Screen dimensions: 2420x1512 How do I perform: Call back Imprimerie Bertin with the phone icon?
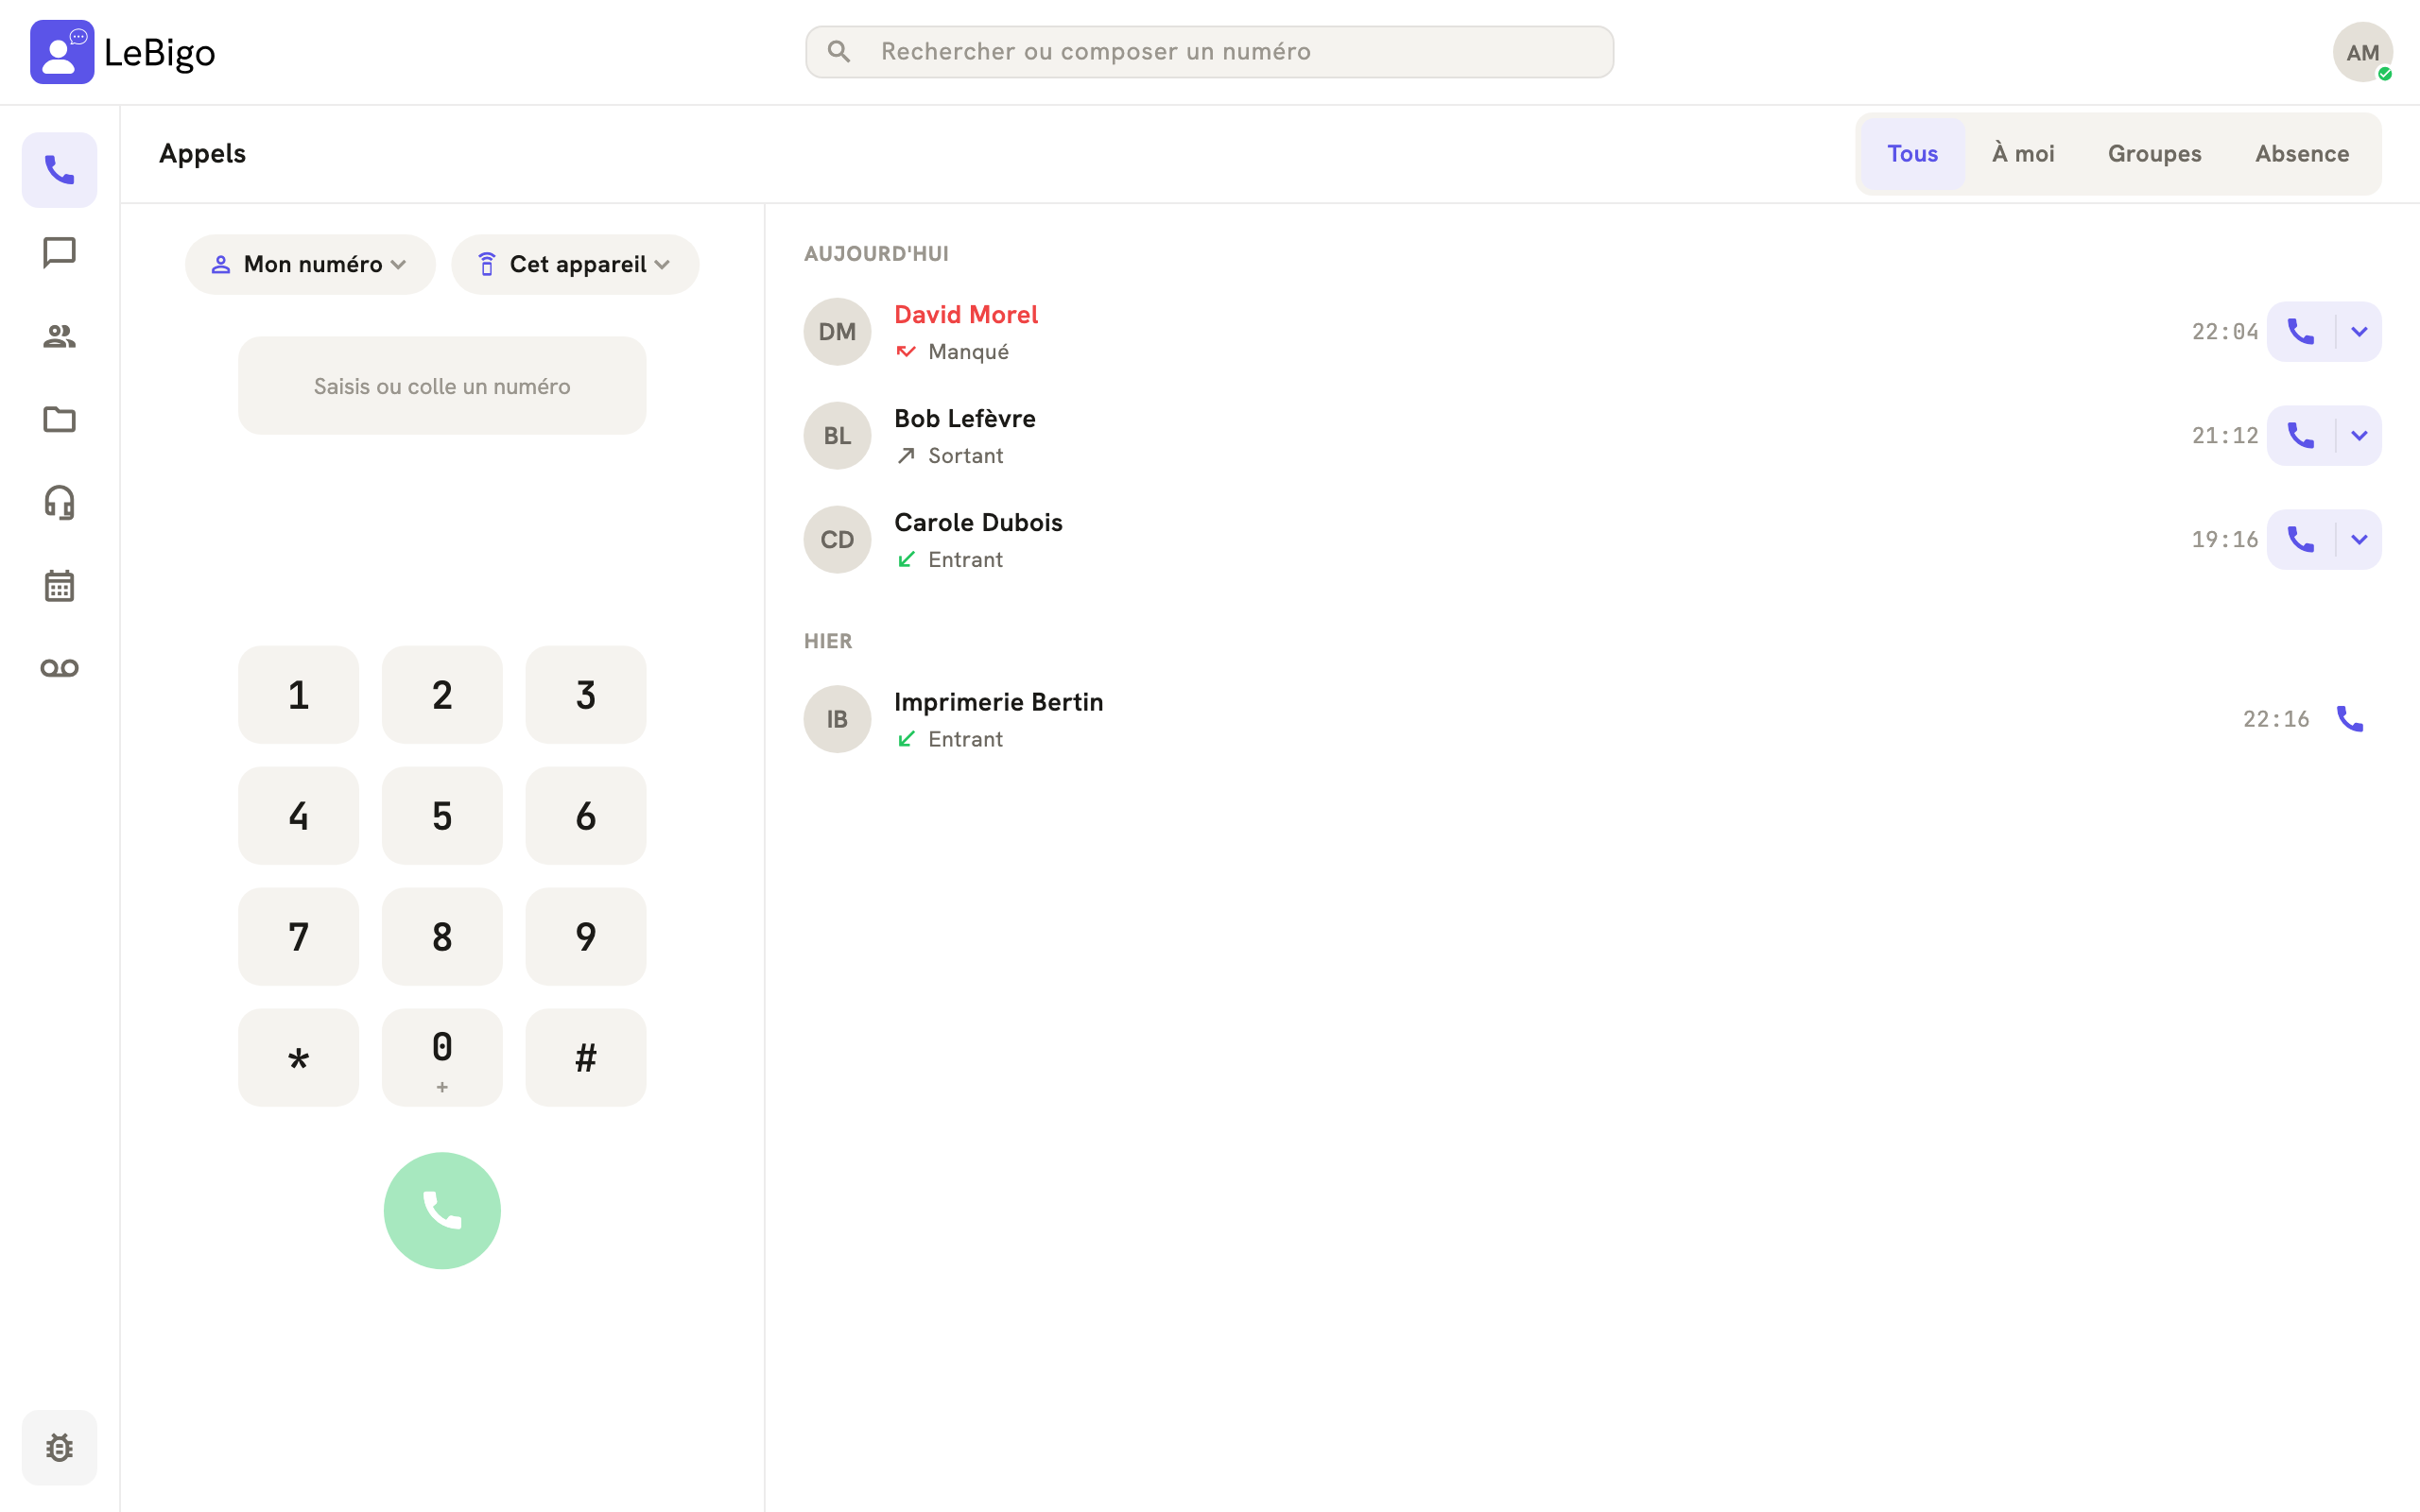tap(2350, 719)
